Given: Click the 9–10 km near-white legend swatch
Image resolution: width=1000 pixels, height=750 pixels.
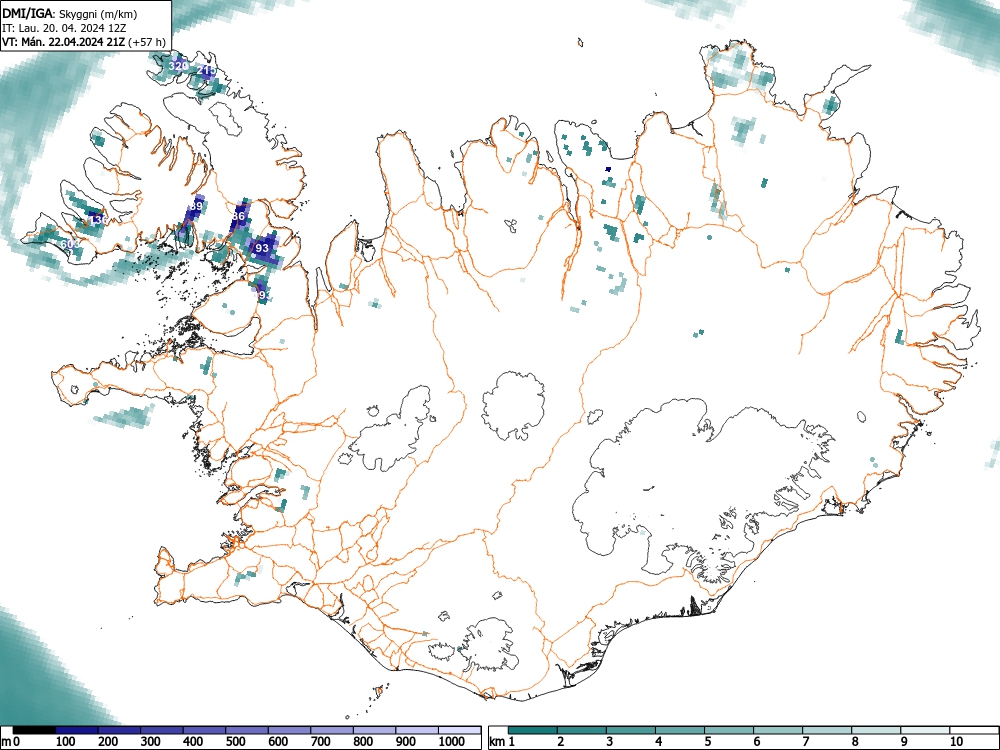Looking at the screenshot, I should (x=925, y=730).
